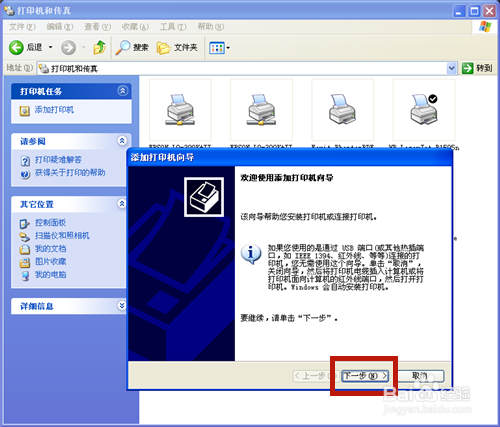
Task: Open Forward button history dropdown arrow
Action: tap(84, 47)
